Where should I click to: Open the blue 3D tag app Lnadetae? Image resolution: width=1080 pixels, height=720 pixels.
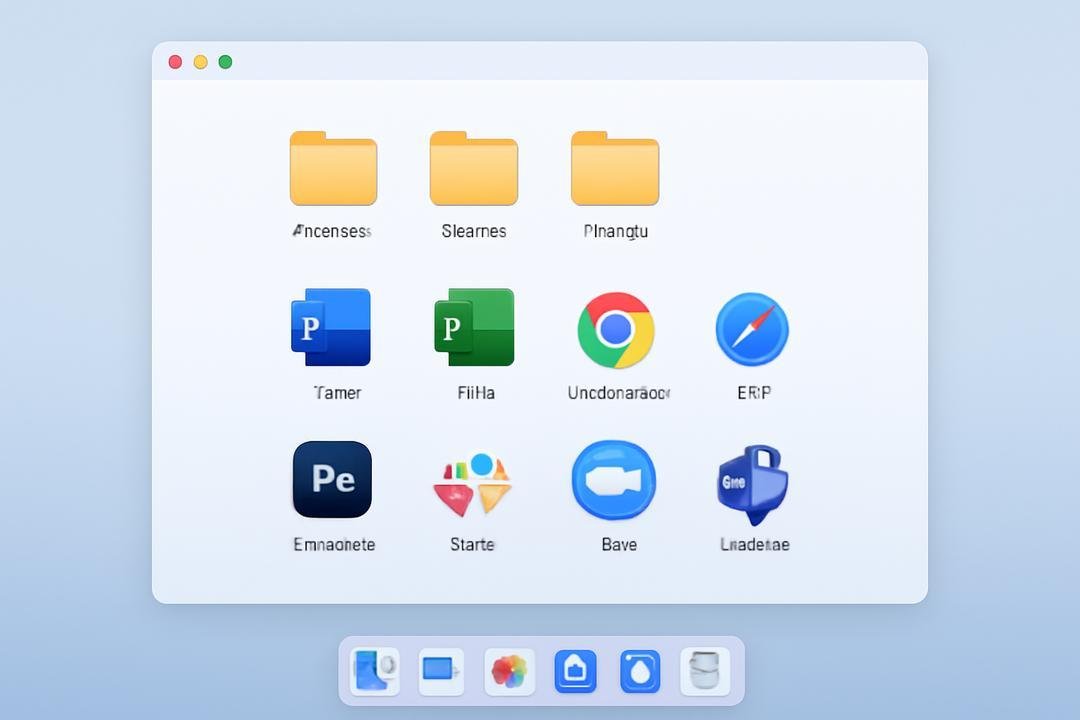tap(753, 484)
